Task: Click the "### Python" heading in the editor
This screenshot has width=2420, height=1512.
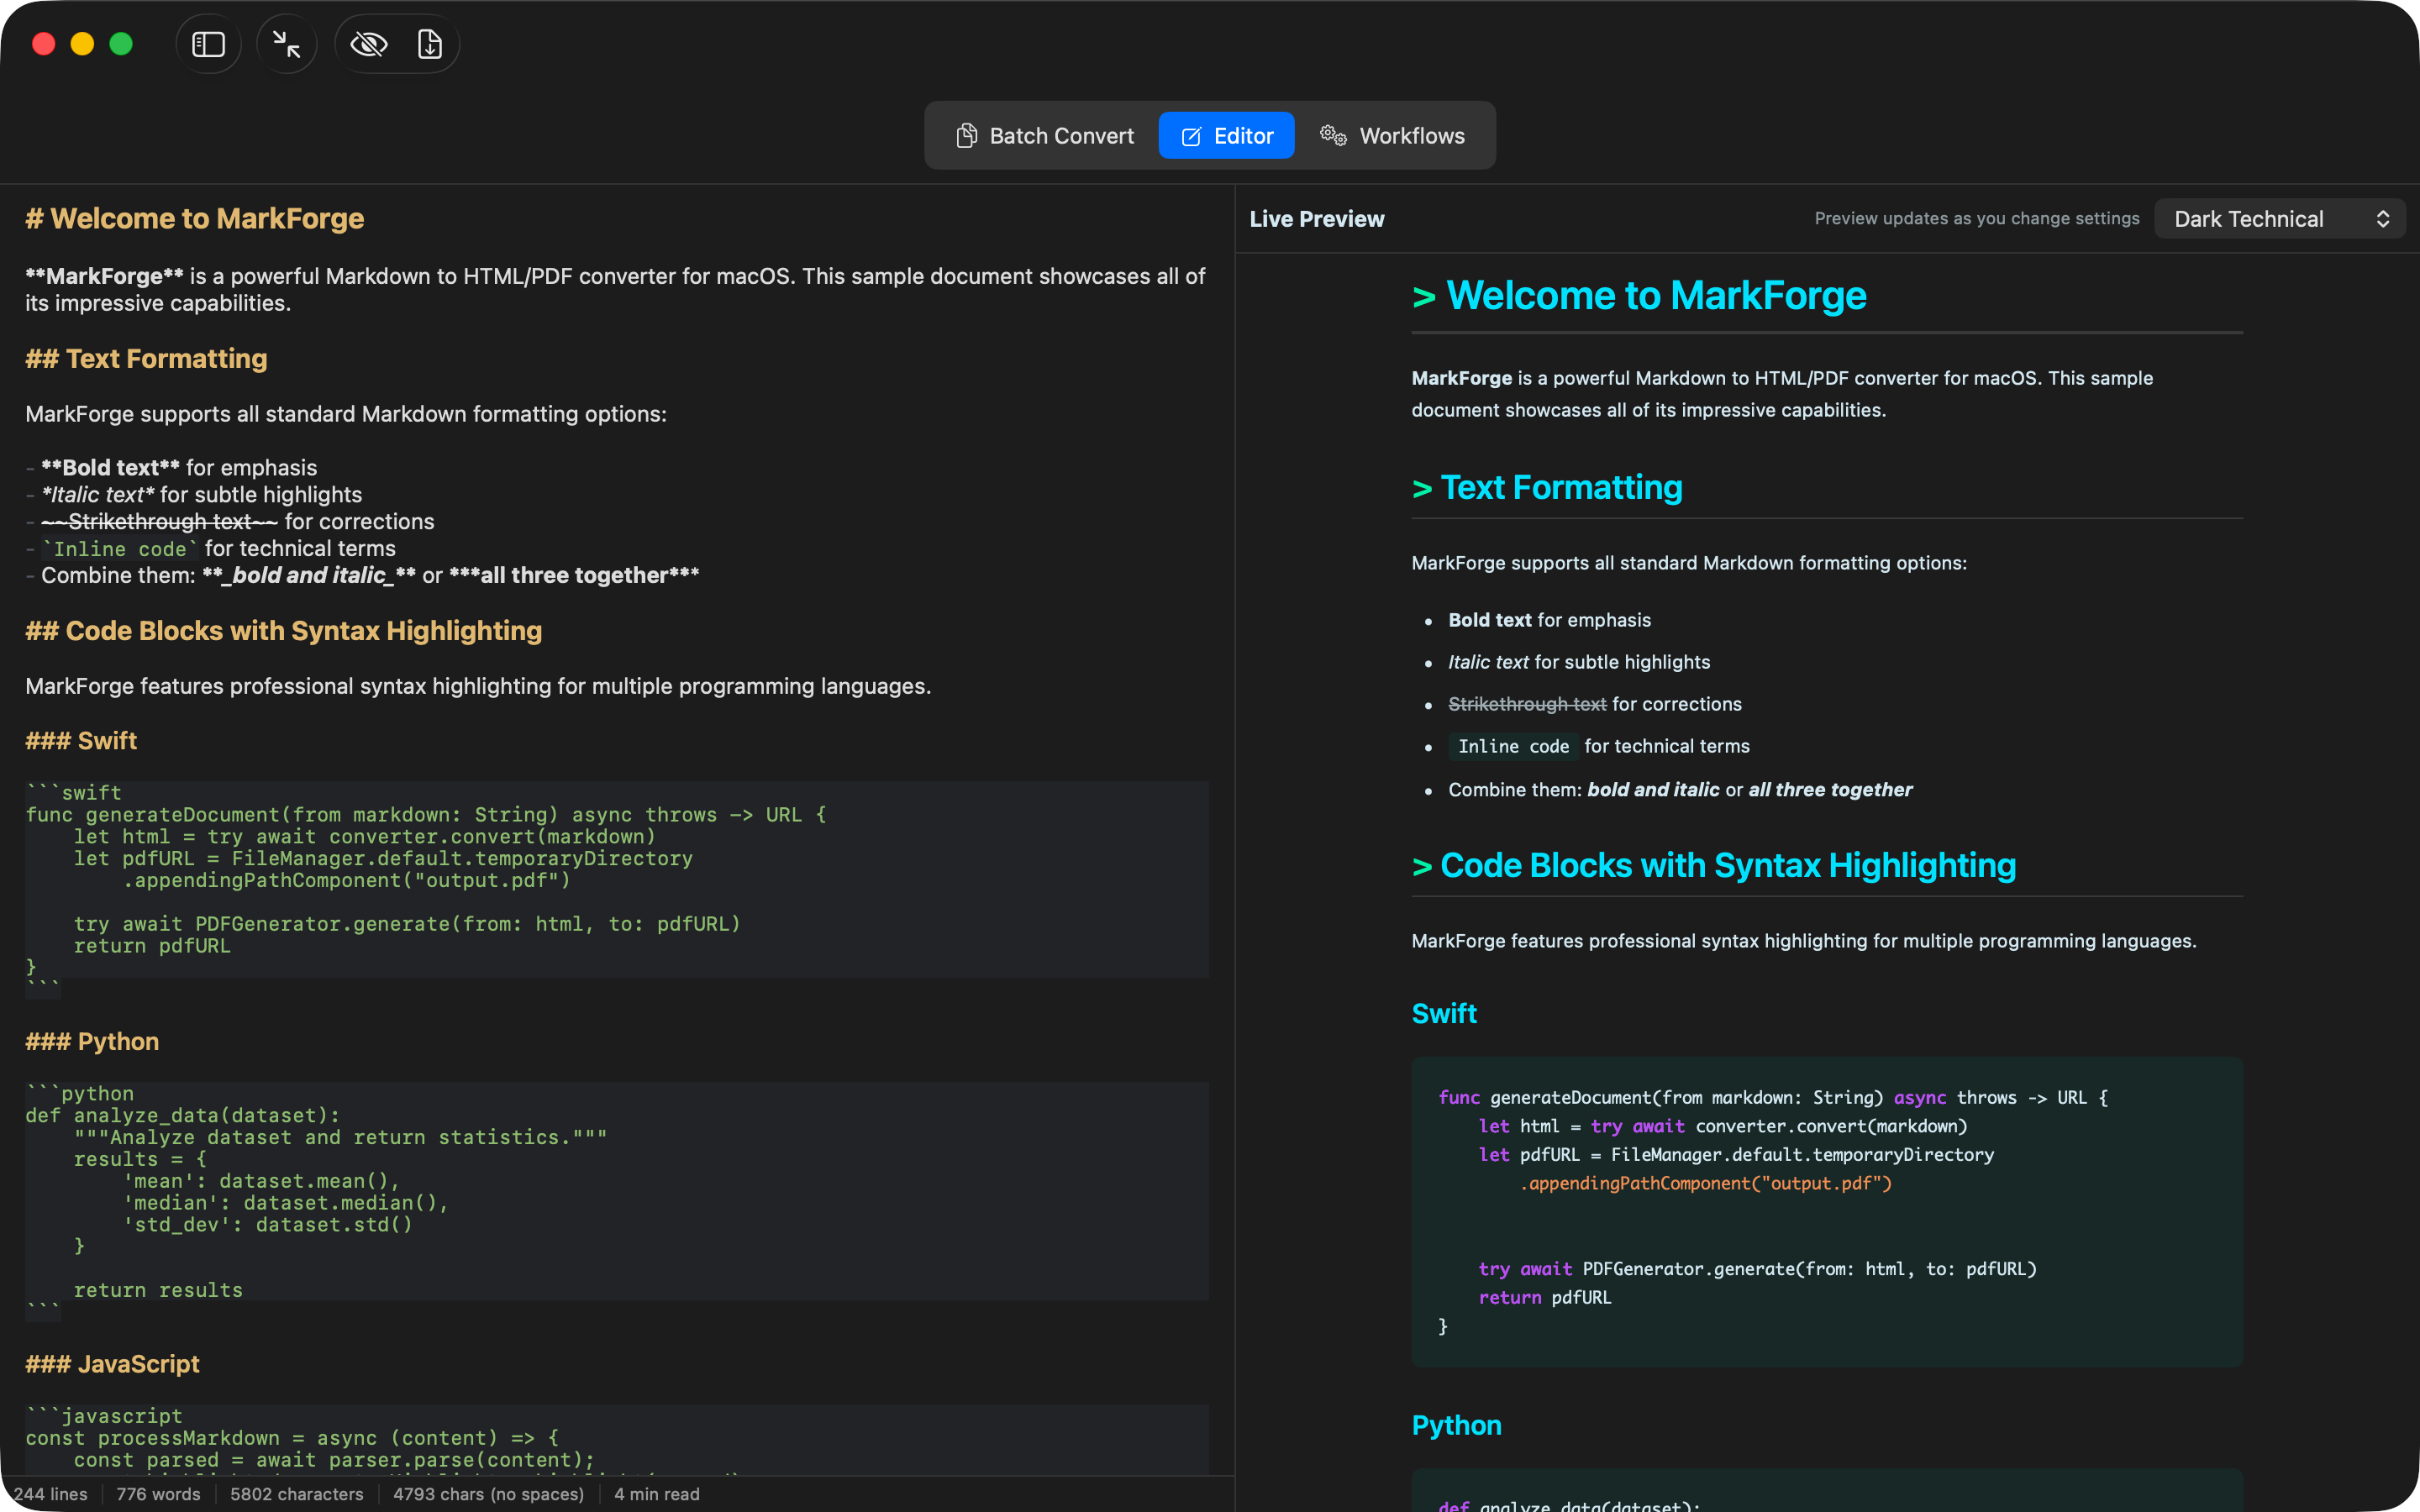Action: click(x=92, y=1042)
